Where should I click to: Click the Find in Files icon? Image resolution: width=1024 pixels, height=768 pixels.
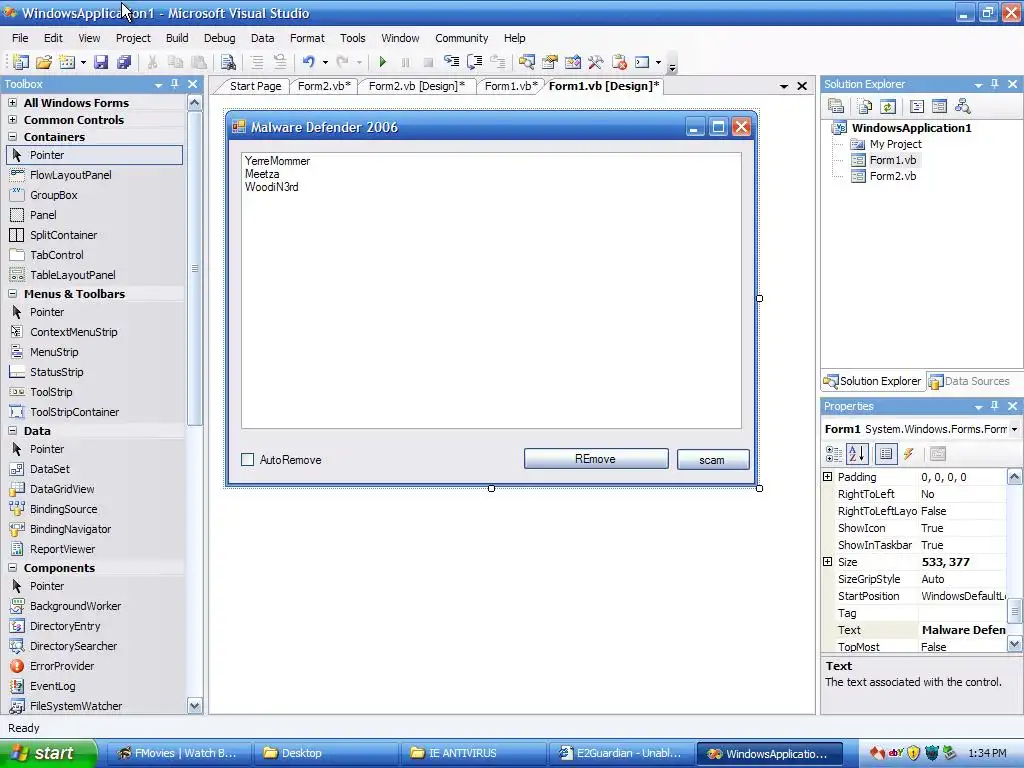point(228,62)
